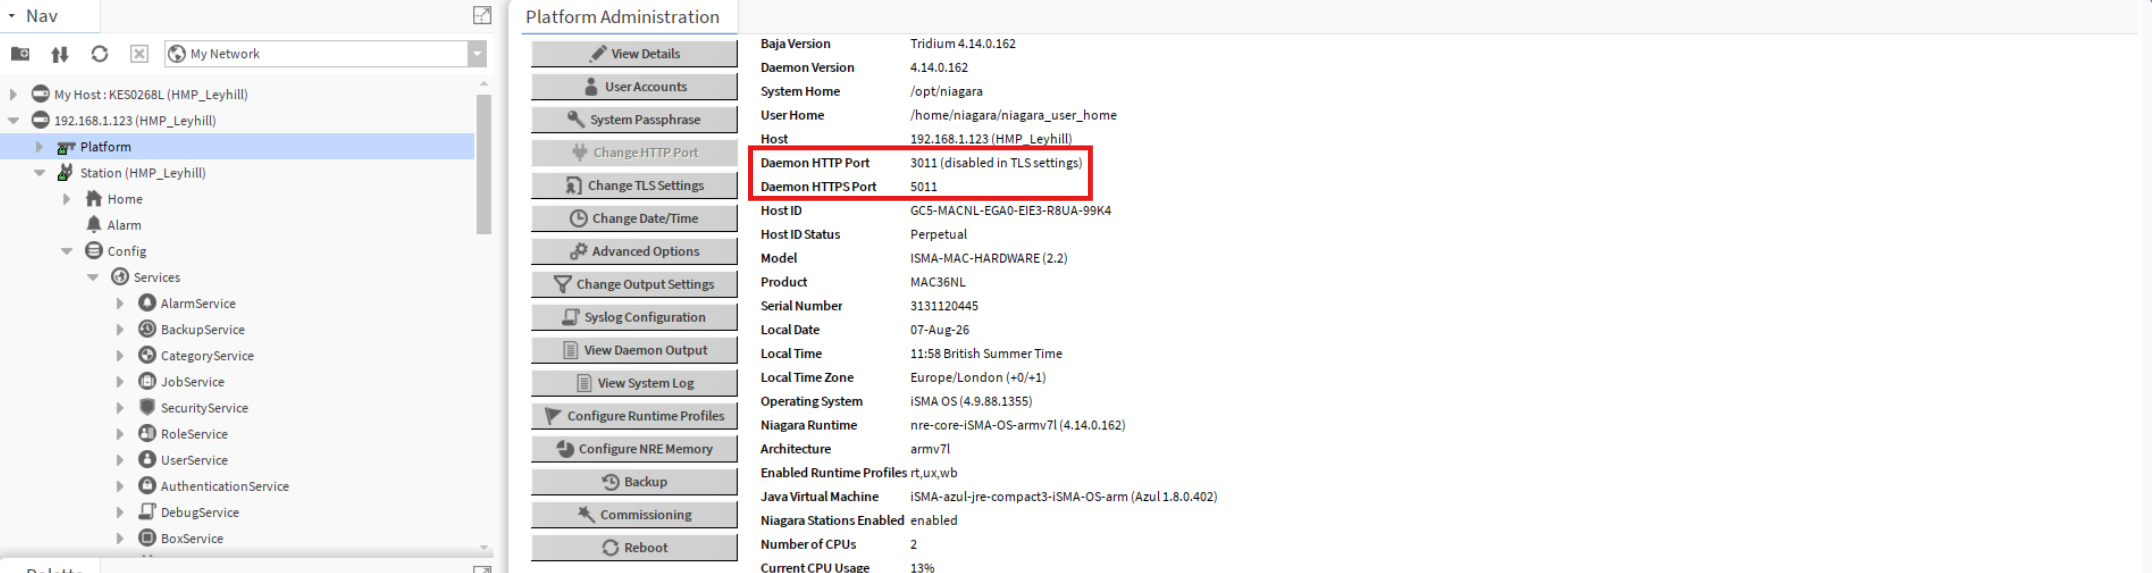Screen dimensions: 2152x573
Task: Click the Home house icon
Action: pos(94,198)
